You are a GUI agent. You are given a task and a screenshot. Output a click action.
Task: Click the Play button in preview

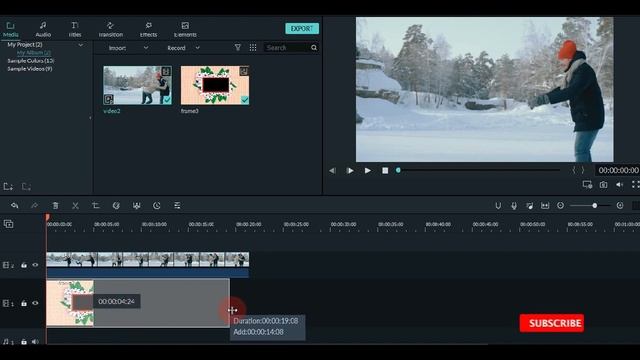click(x=368, y=171)
